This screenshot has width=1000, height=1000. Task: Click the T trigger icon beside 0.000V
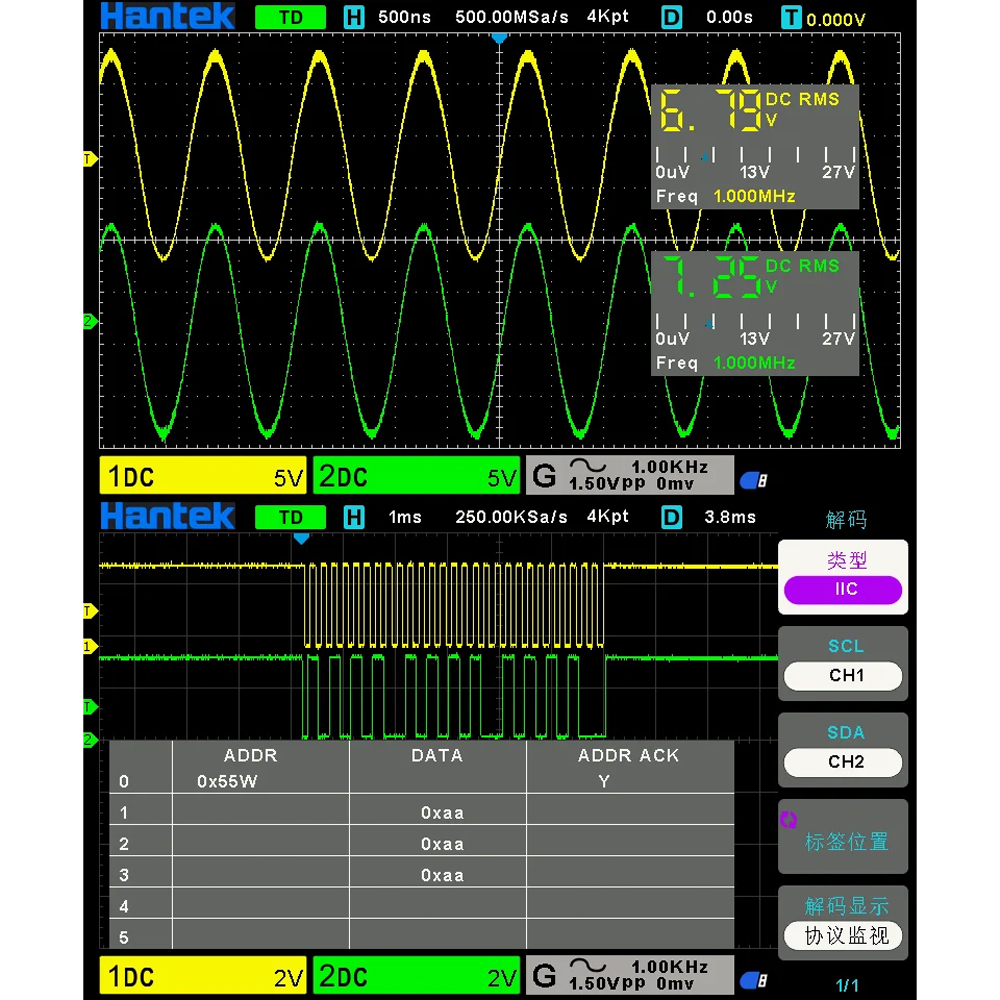[x=791, y=17]
